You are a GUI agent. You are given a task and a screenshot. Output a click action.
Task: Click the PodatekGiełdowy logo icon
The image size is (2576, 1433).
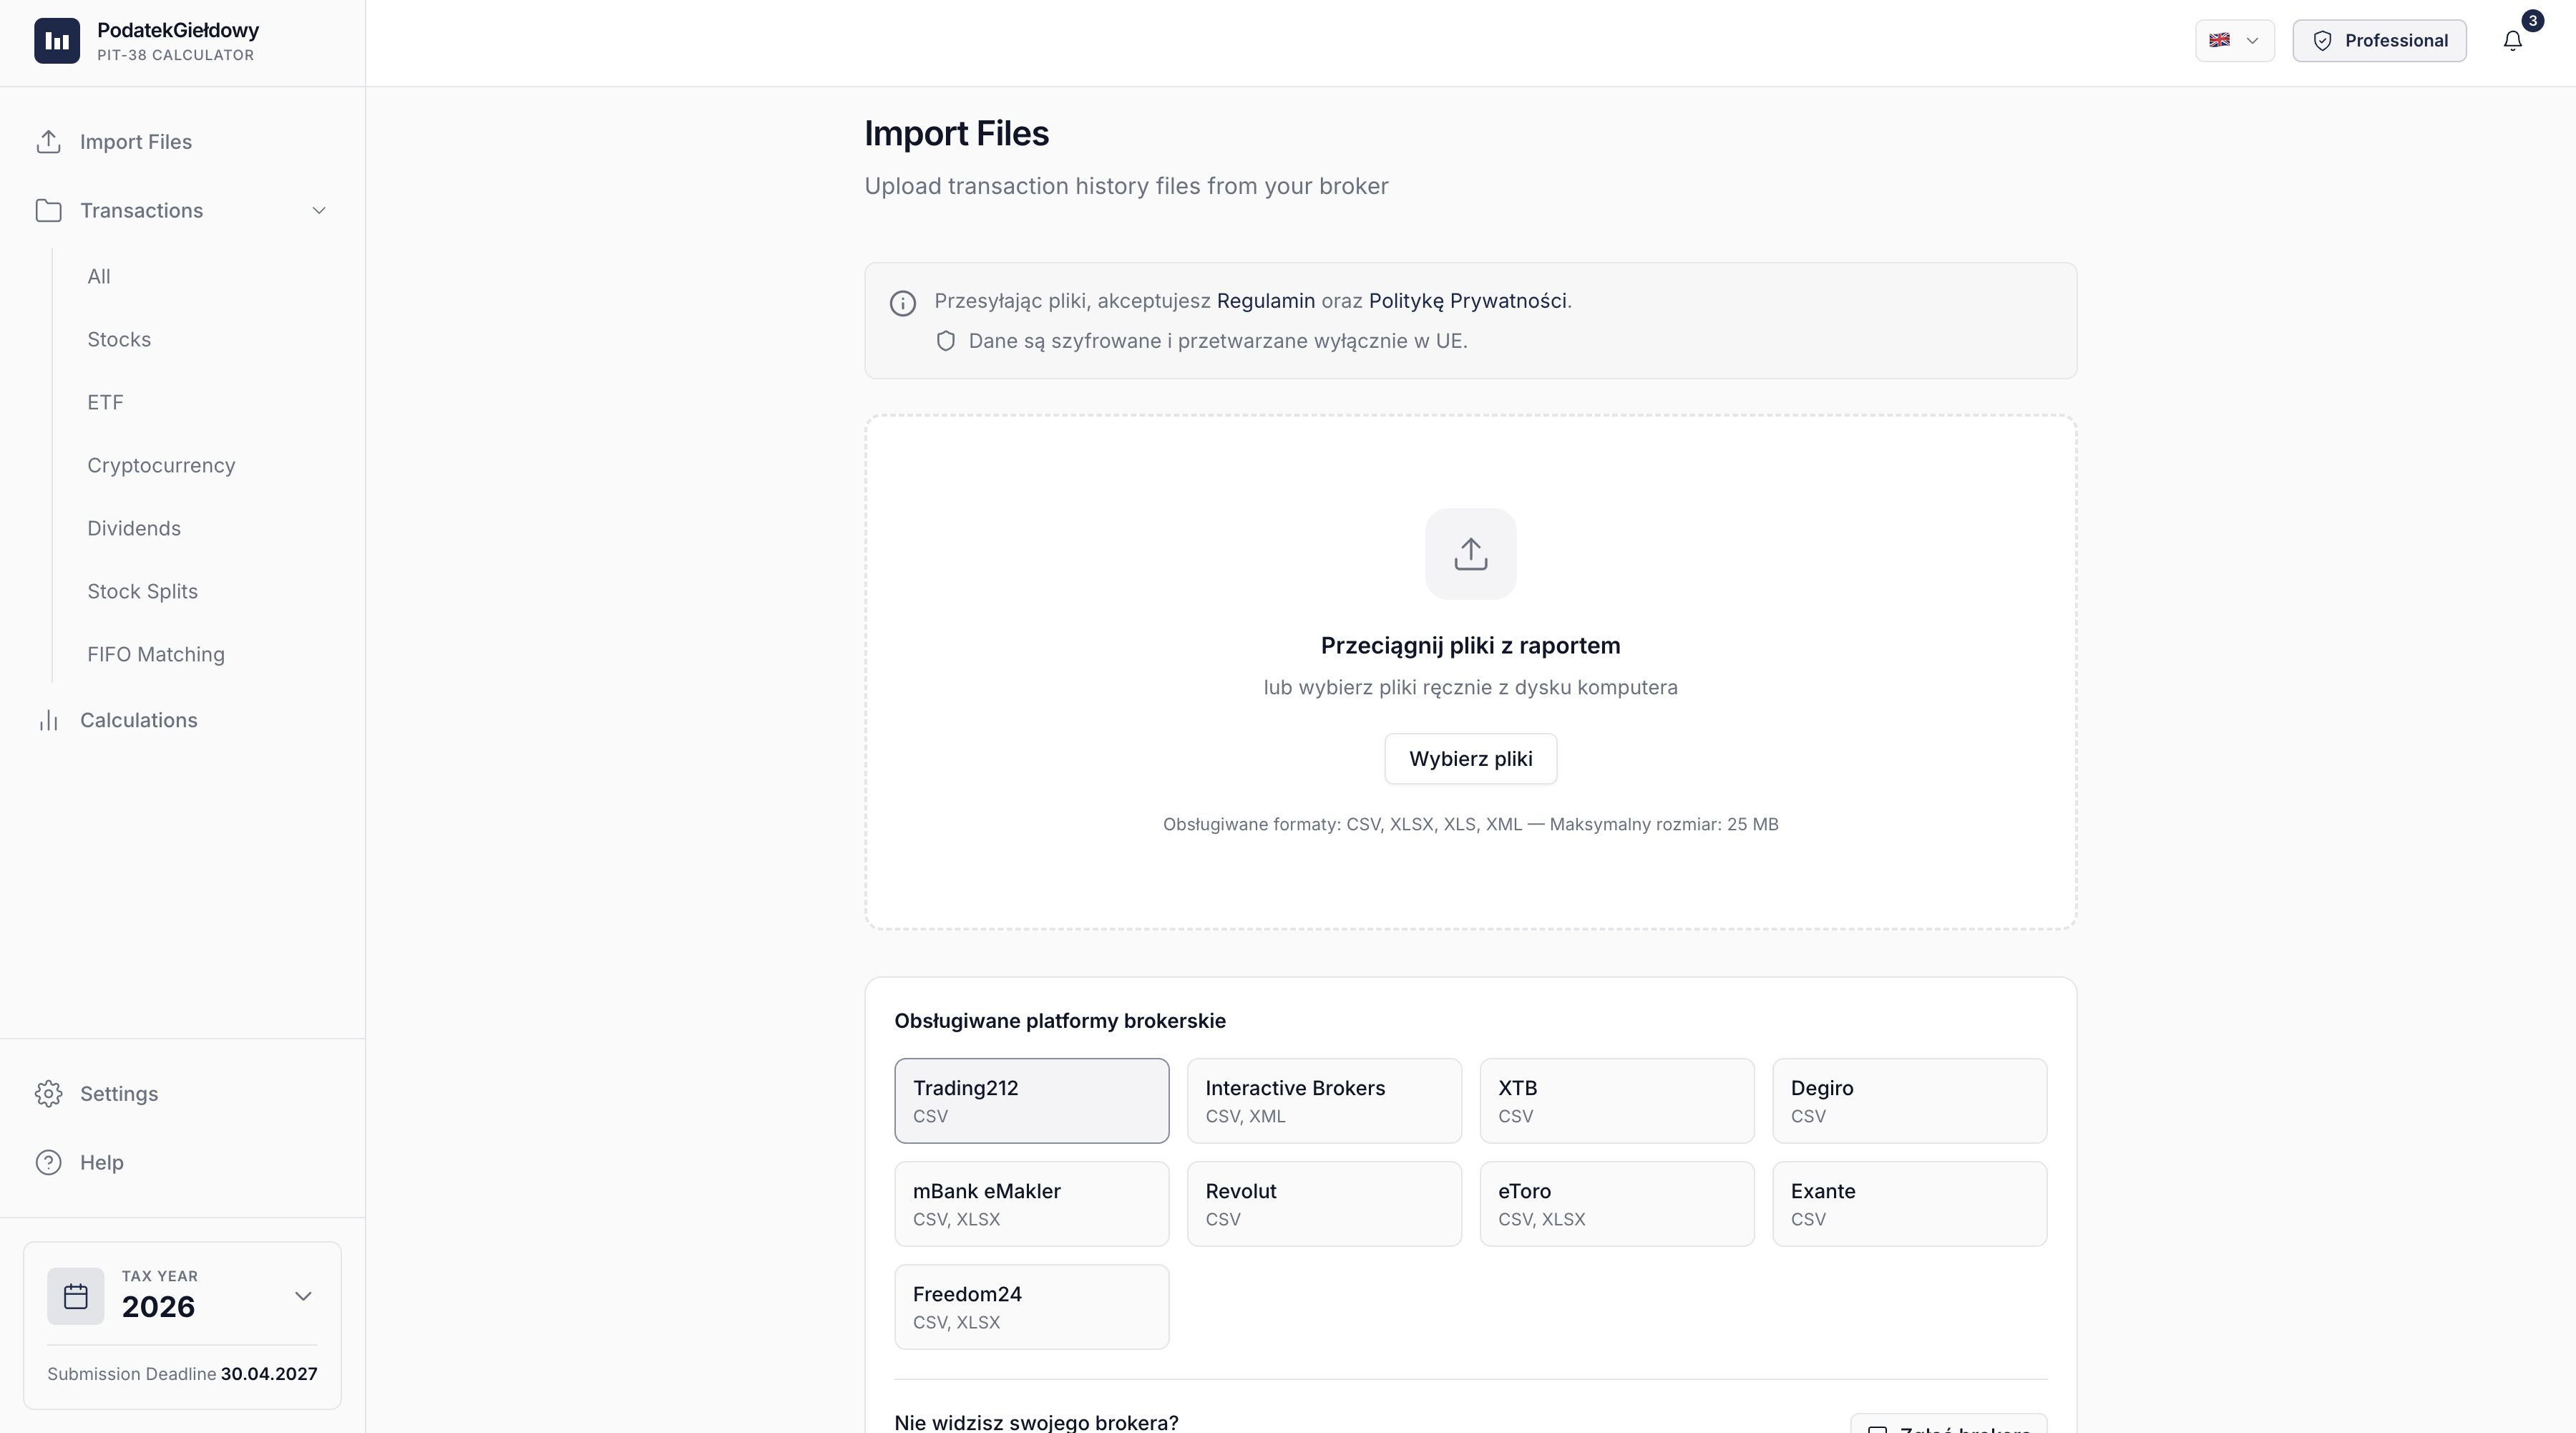point(57,41)
